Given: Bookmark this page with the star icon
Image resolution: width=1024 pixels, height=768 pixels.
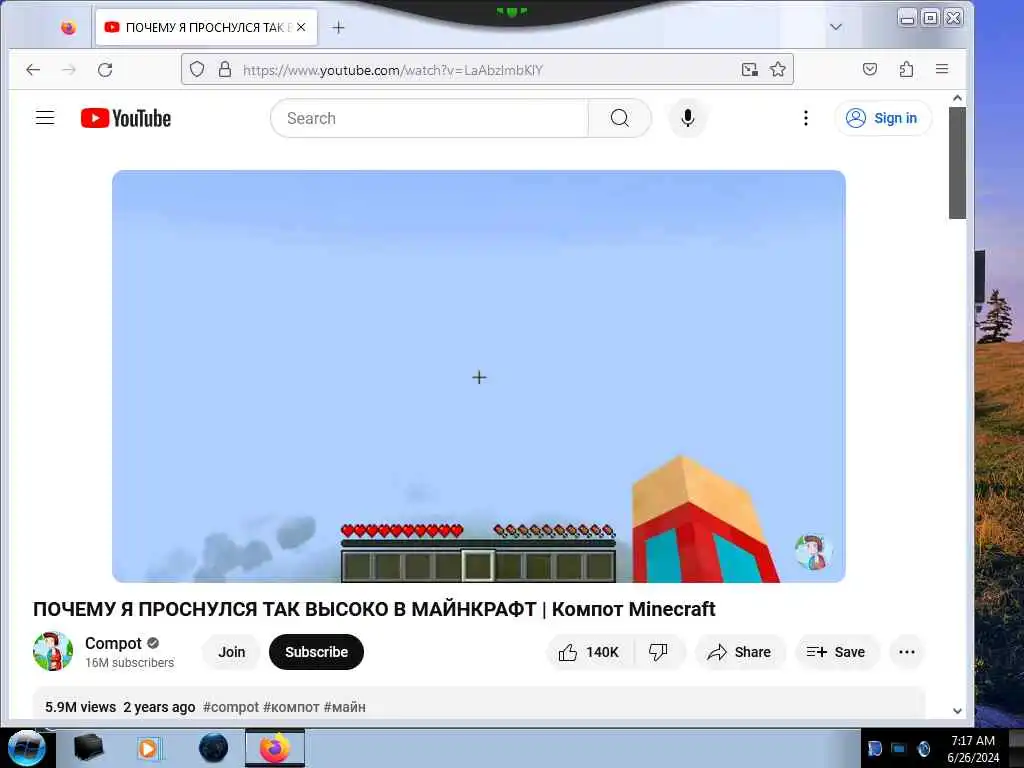Looking at the screenshot, I should click(777, 69).
